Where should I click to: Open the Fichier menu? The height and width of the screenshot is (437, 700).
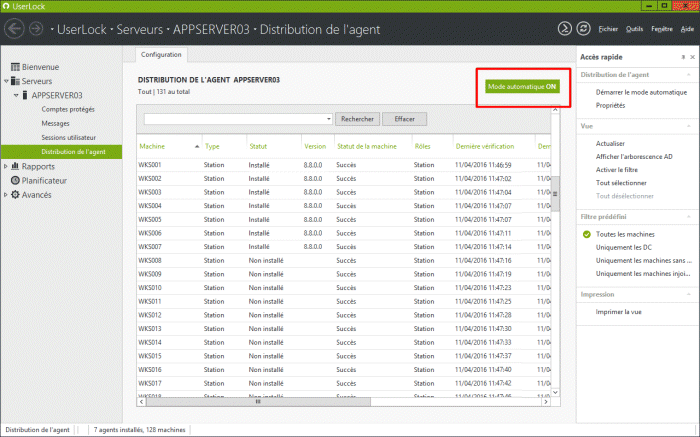[x=608, y=29]
